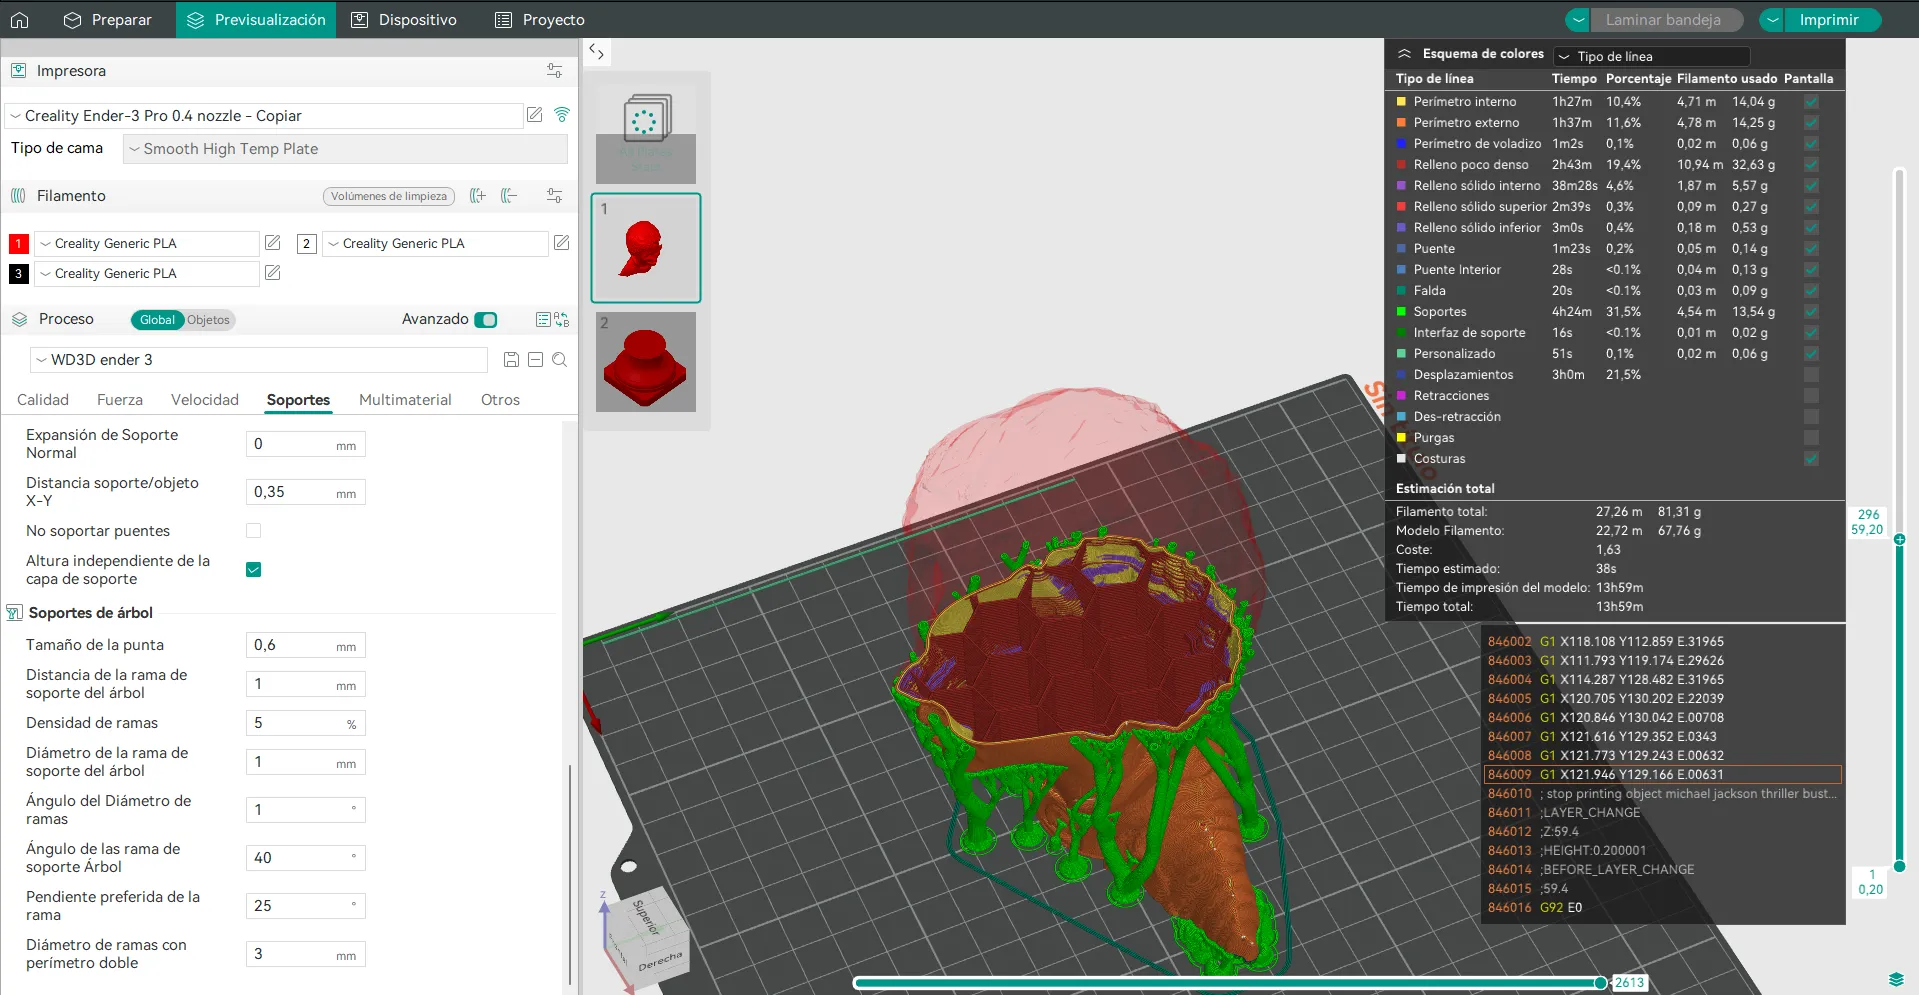Image resolution: width=1919 pixels, height=995 pixels.
Task: Toggle the Avanzado mode switch
Action: point(486,320)
